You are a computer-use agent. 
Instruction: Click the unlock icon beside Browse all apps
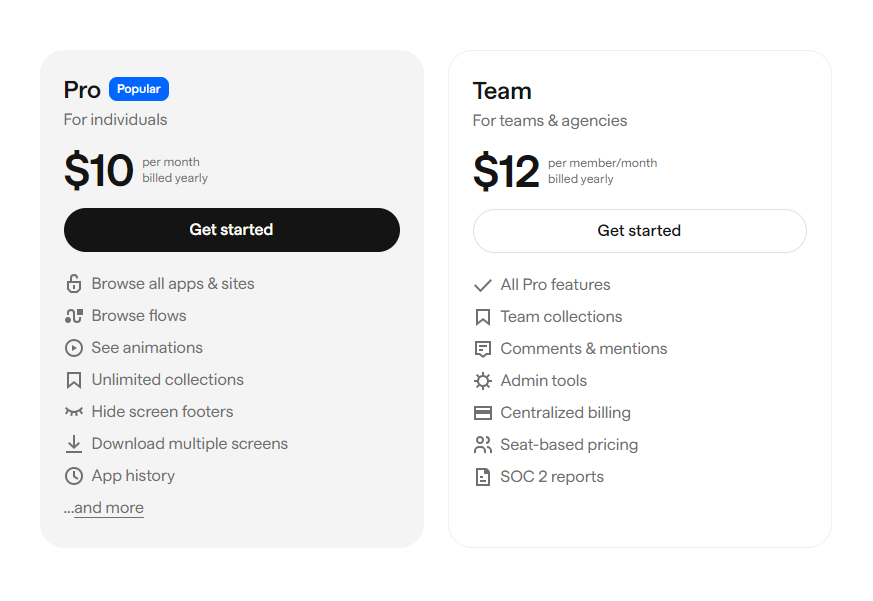73,284
